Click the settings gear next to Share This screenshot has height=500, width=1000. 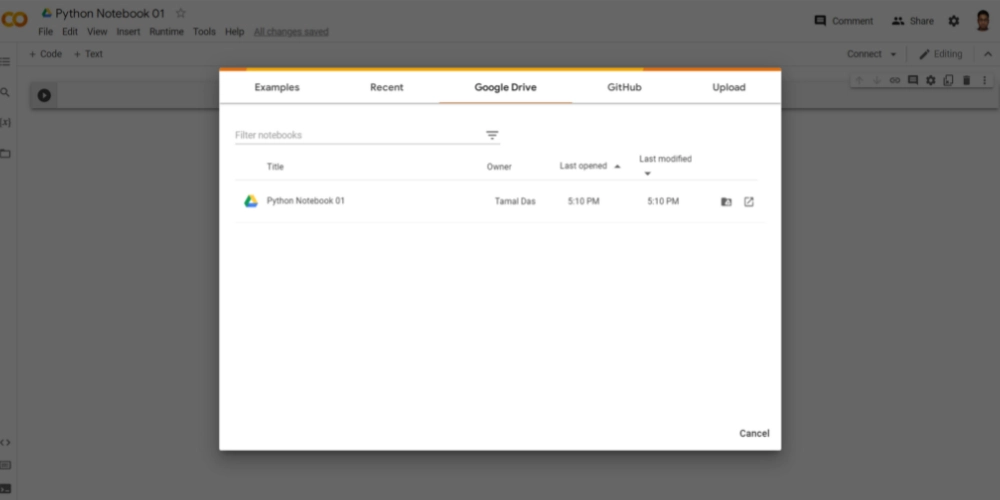point(953,21)
